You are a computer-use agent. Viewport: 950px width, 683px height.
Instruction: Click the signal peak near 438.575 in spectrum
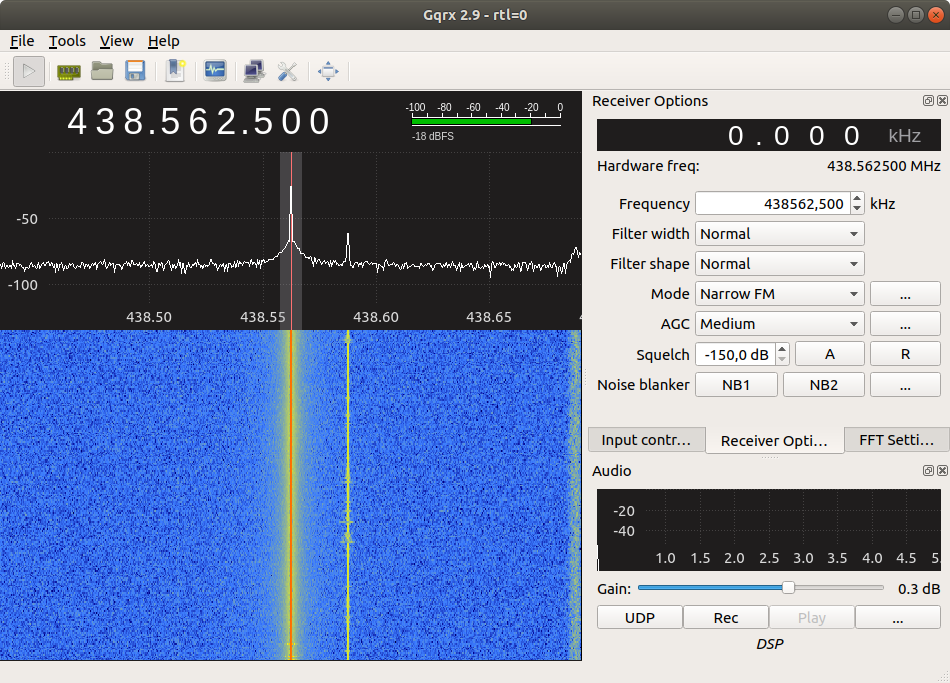point(348,248)
